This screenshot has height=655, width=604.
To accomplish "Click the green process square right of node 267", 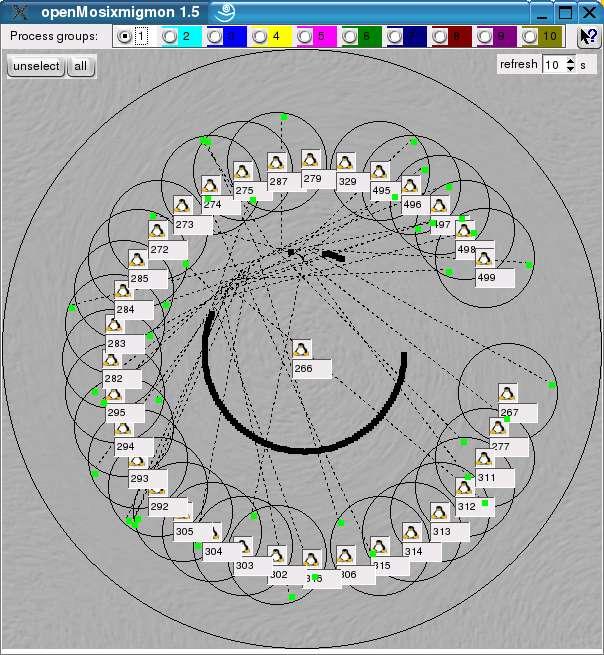I will pyautogui.click(x=552, y=385).
